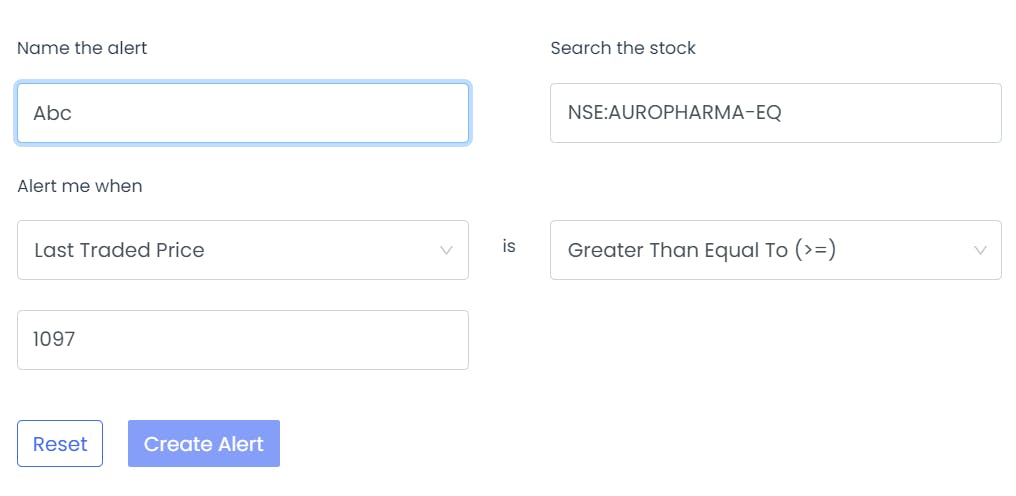Place cursor on the 1097 number text
This screenshot has height=496, width=1016.
[x=54, y=339]
